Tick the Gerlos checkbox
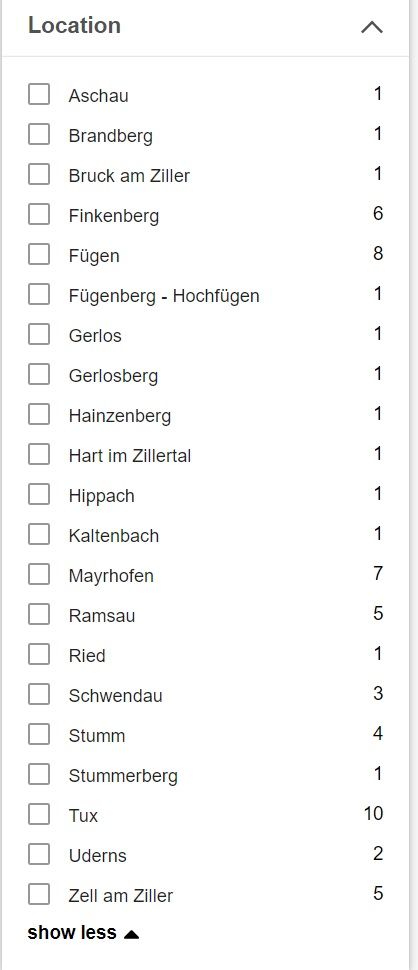 [x=39, y=335]
